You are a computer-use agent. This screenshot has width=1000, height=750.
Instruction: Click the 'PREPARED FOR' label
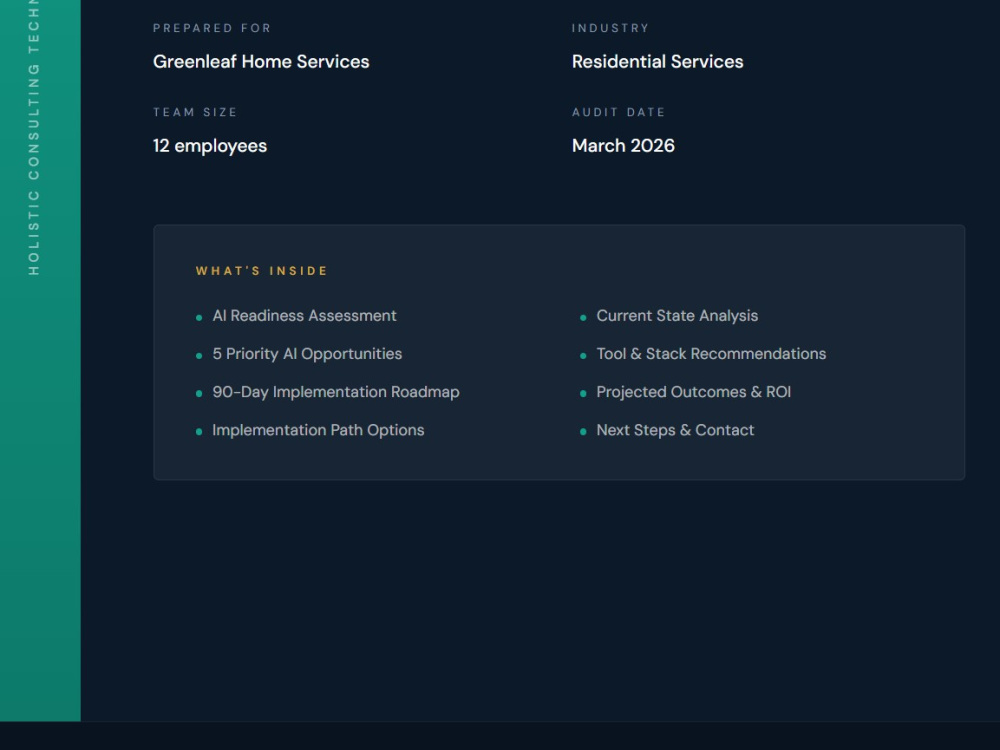[x=212, y=28]
